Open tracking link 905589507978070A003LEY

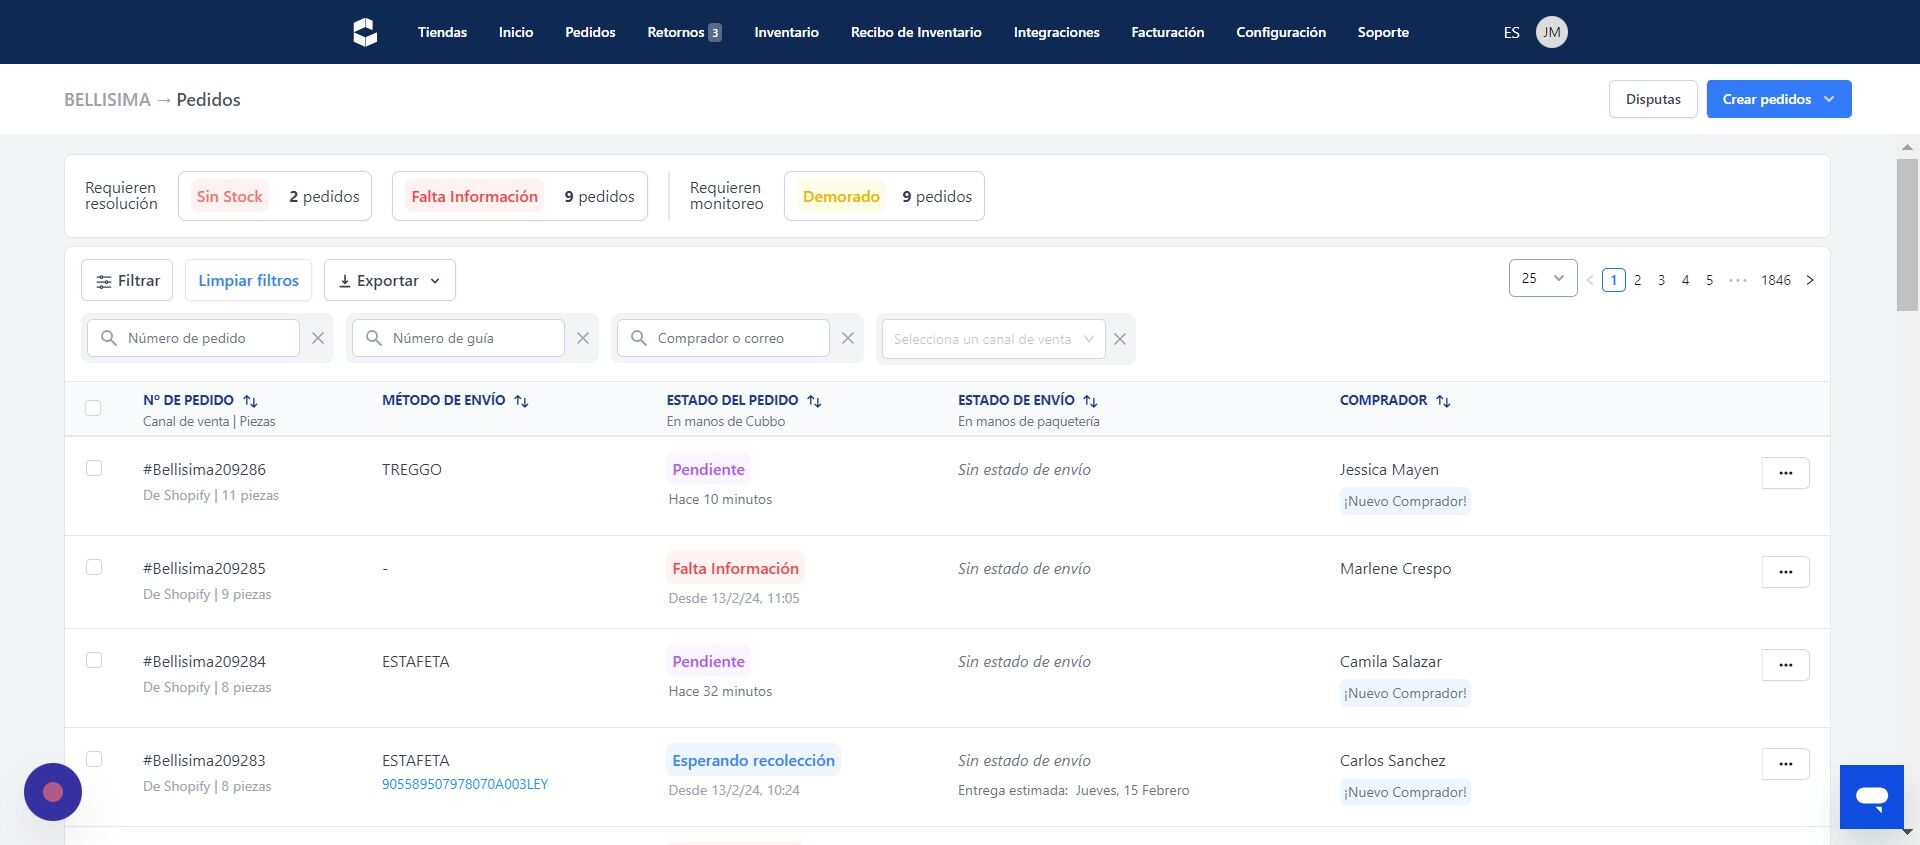click(x=465, y=784)
